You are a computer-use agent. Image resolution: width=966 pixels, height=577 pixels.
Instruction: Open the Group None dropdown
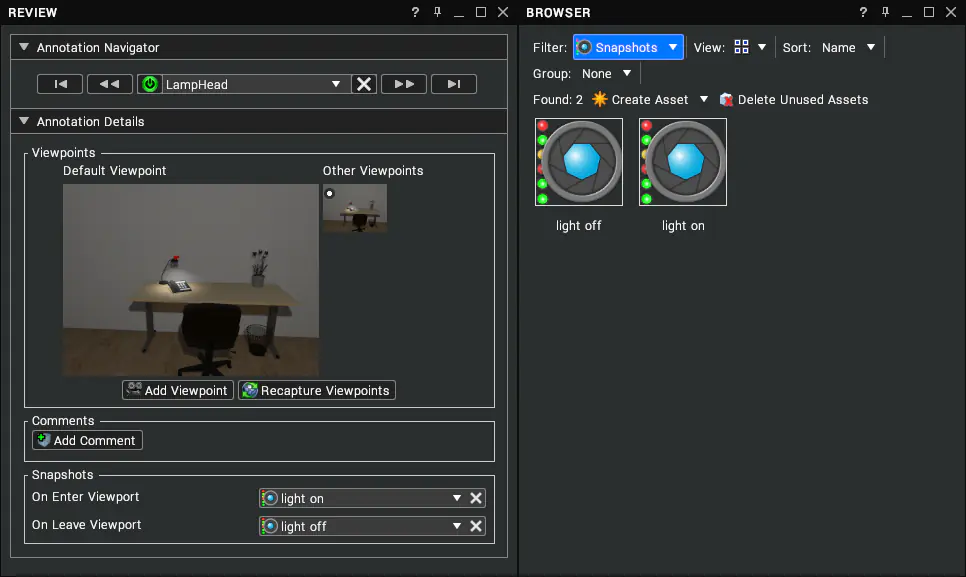tap(606, 73)
